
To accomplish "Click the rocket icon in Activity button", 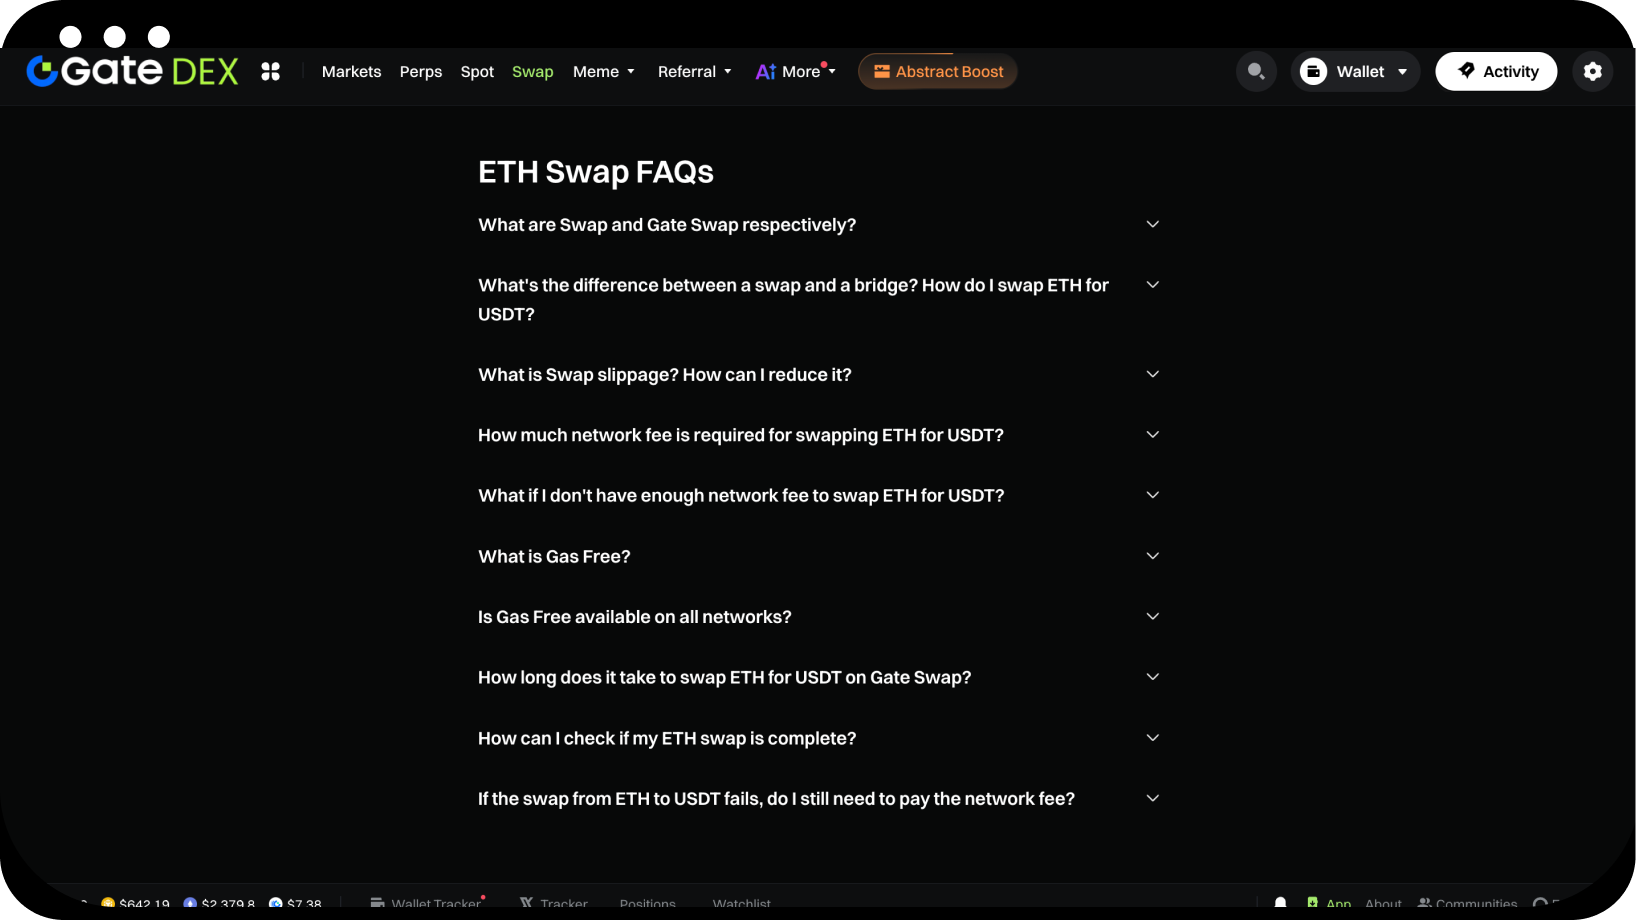I will (1467, 70).
